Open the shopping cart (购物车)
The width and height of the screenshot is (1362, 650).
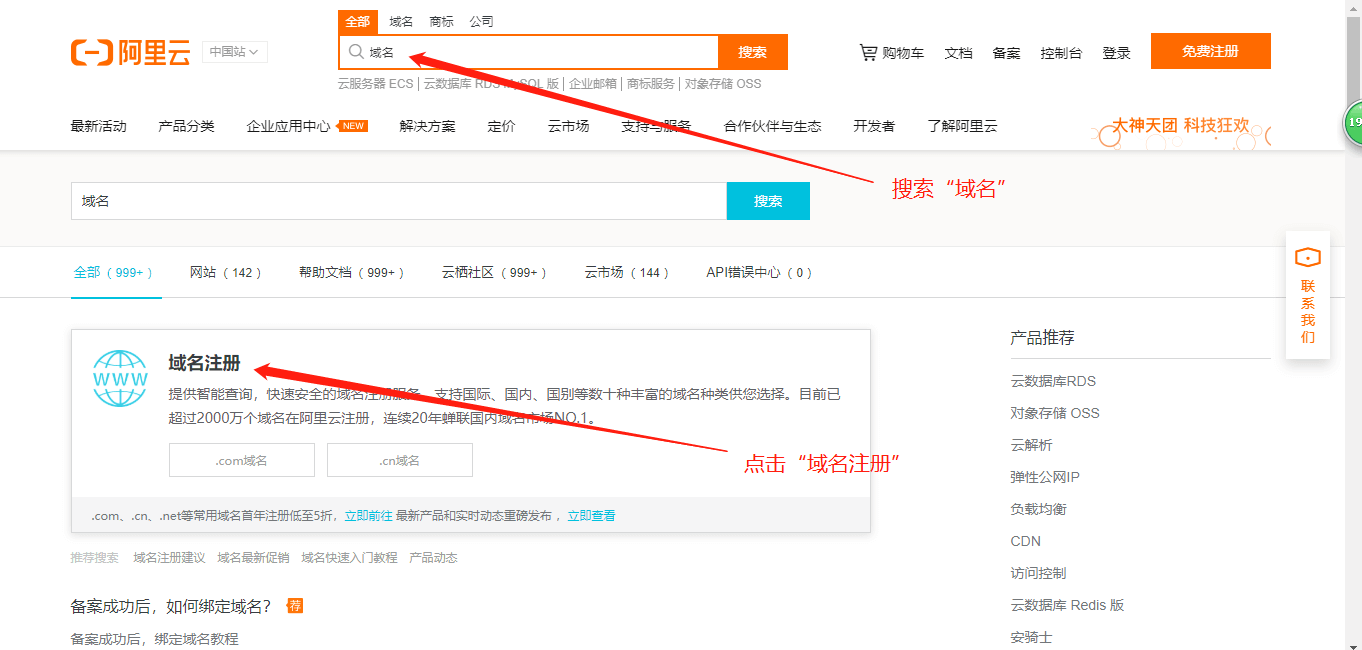pos(892,53)
